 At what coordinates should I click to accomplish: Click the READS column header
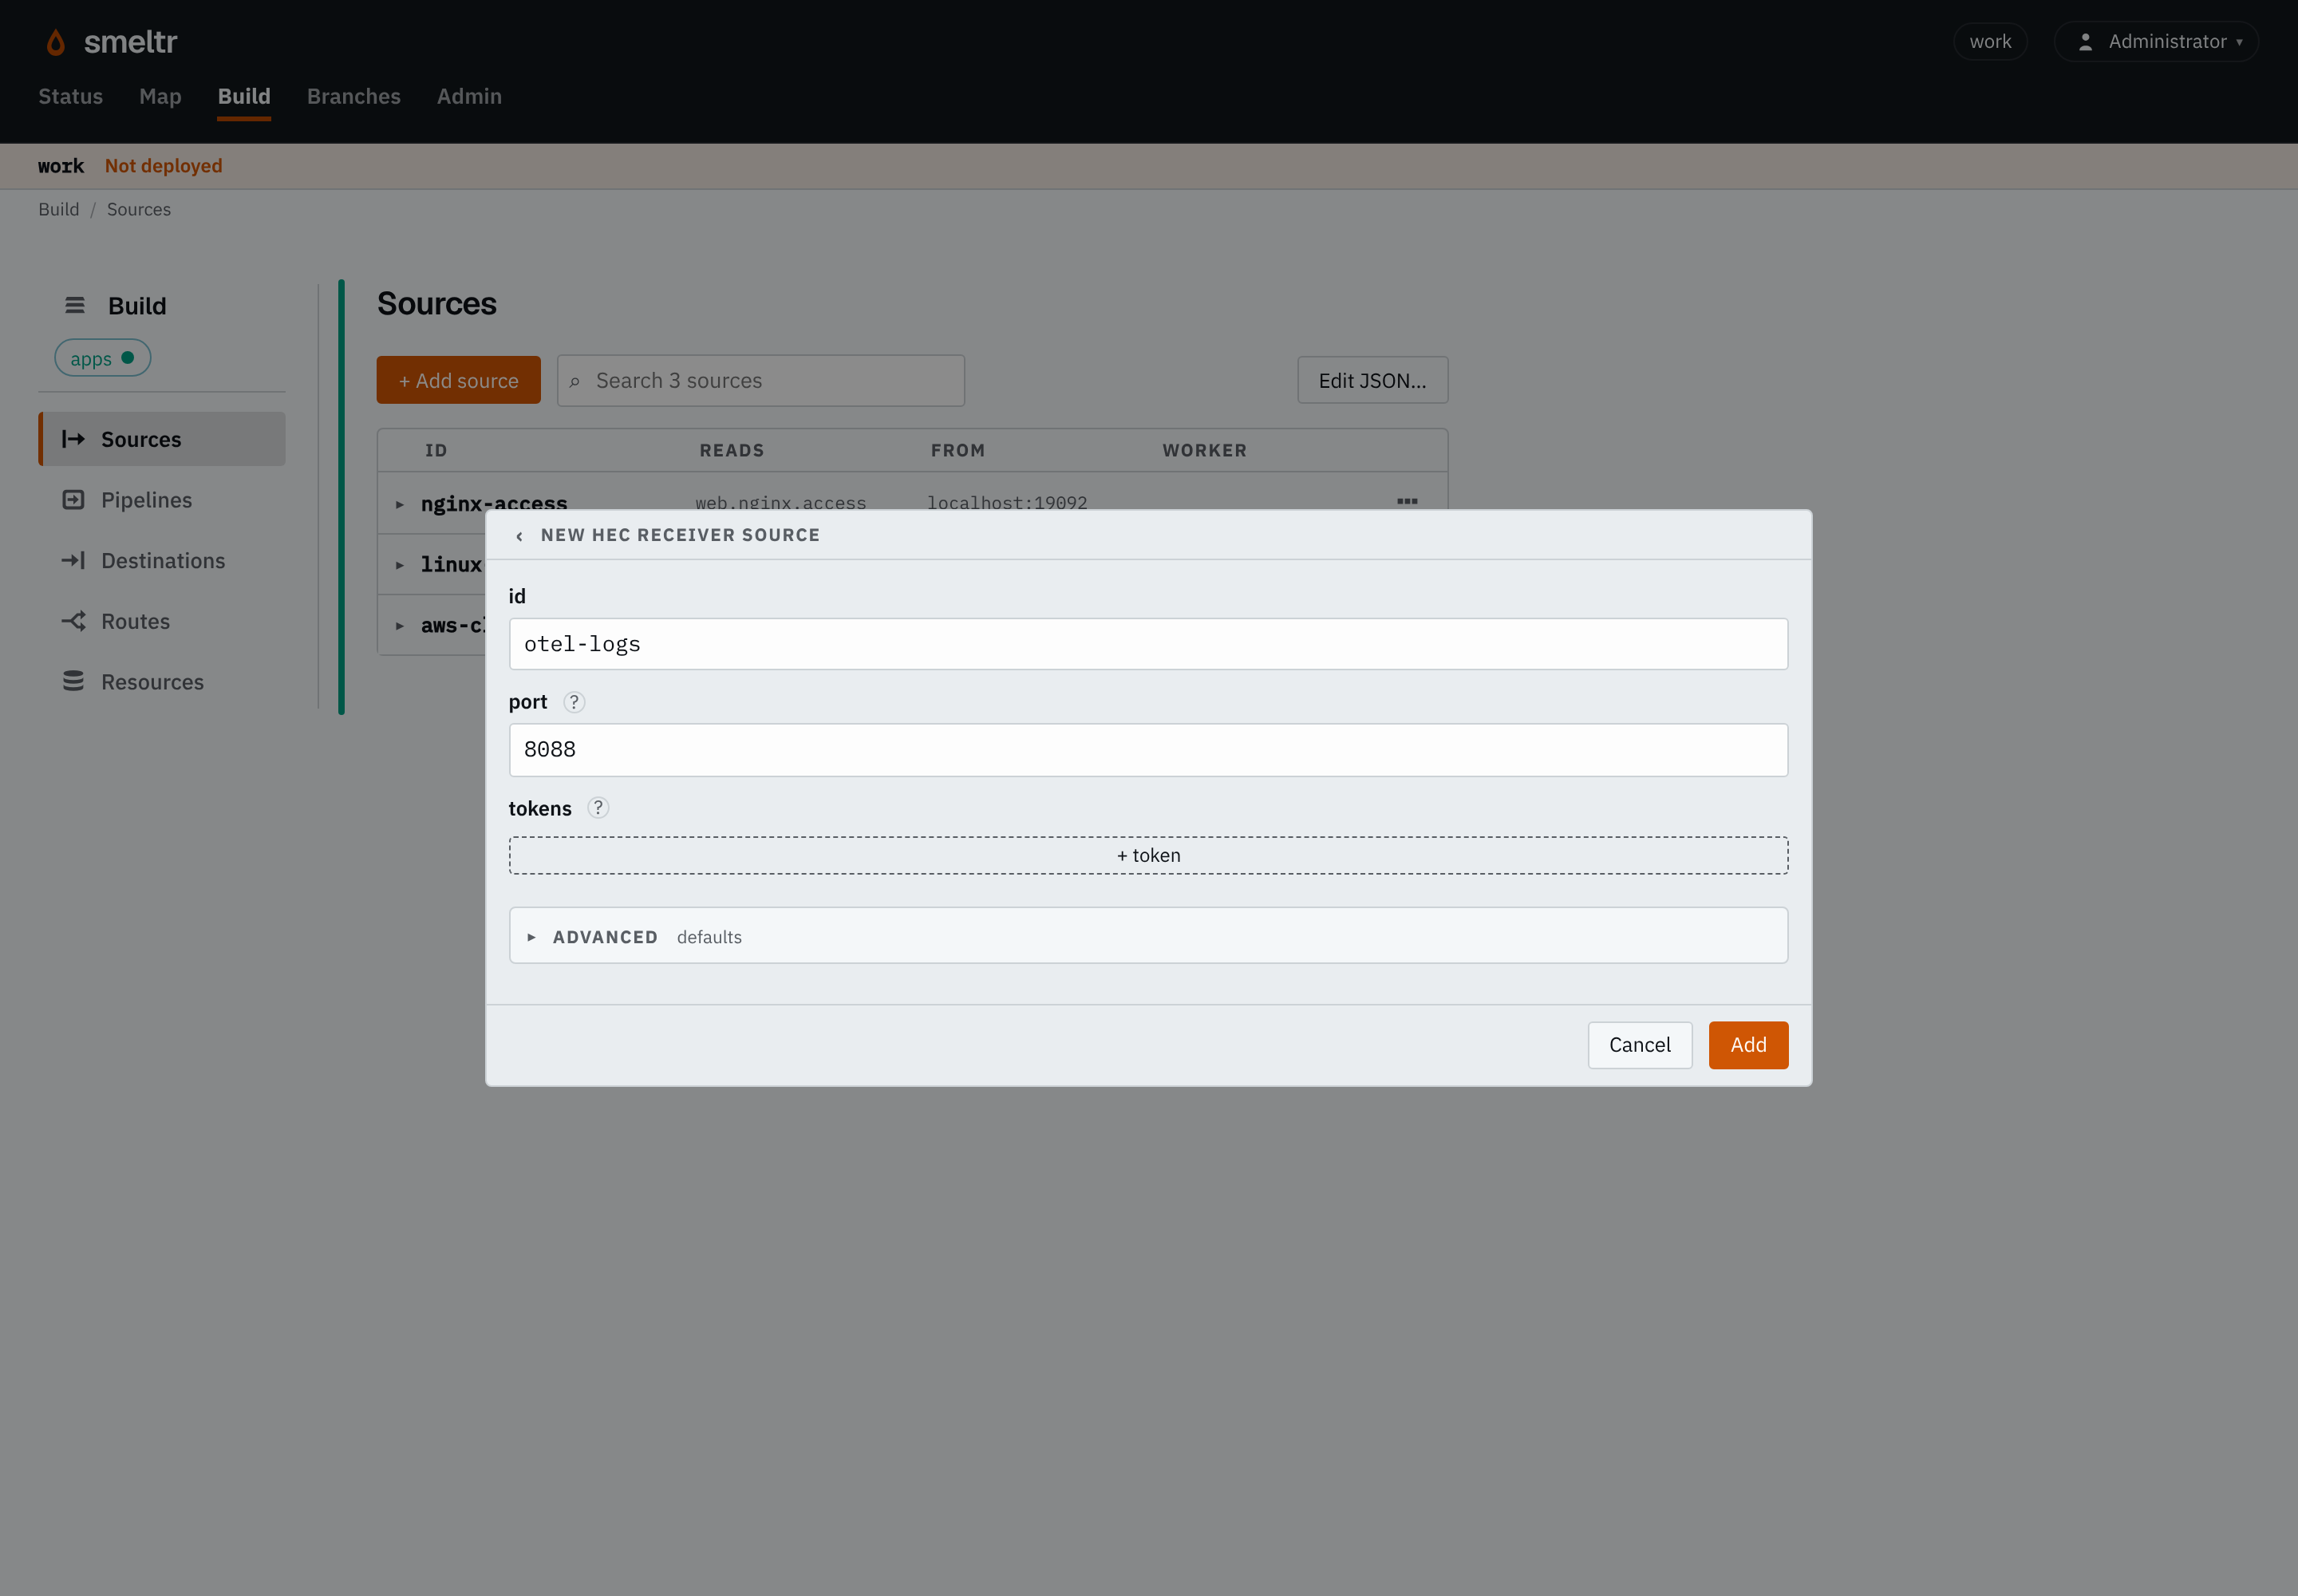tap(732, 451)
